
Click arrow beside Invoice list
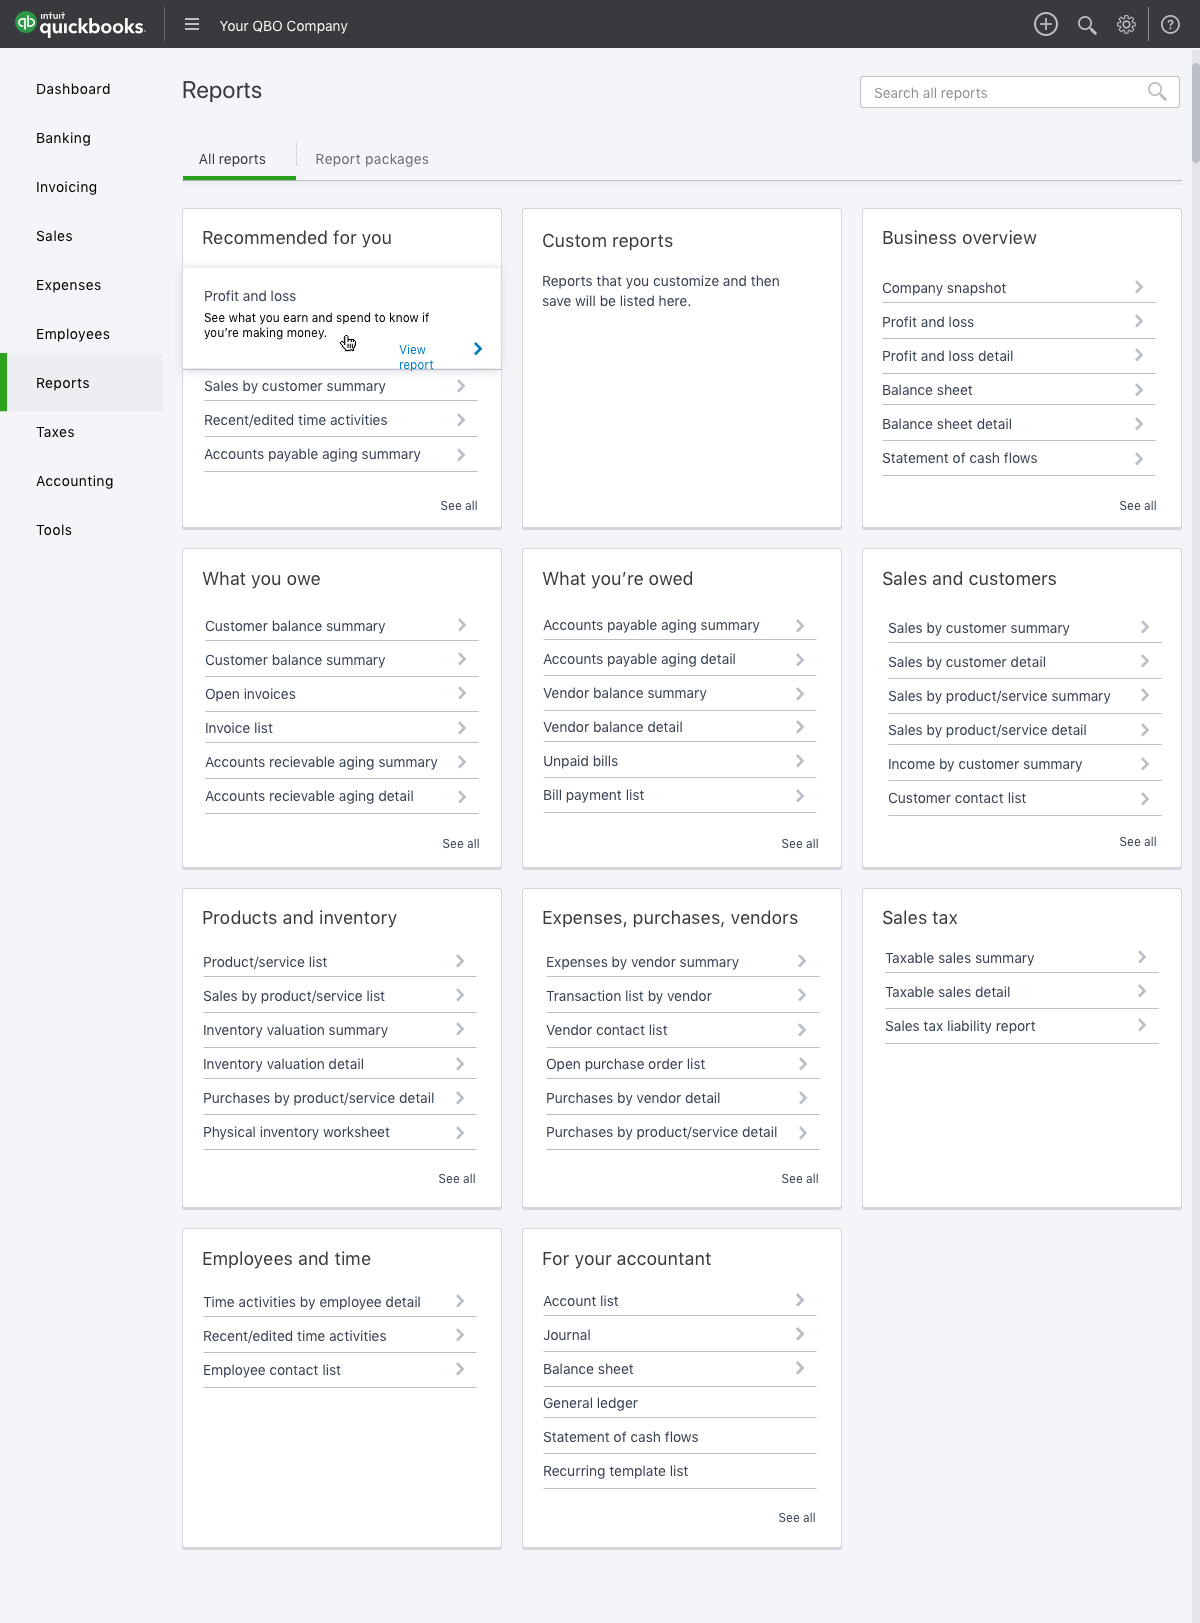pos(462,728)
